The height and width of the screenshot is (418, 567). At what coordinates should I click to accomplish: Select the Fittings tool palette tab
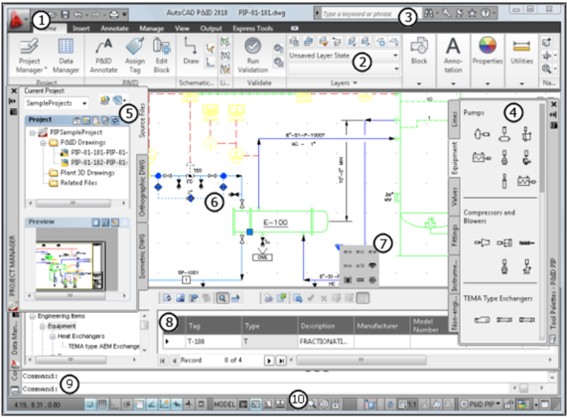coord(454,236)
